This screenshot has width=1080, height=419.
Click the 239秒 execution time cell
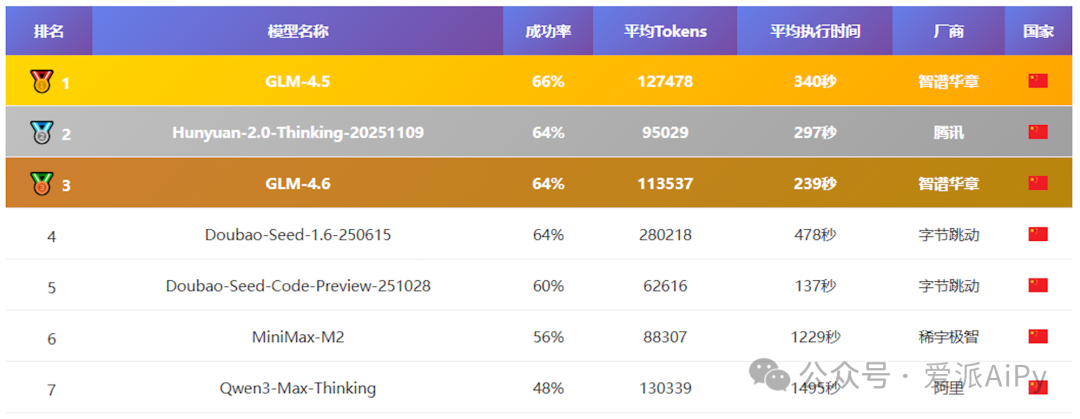(815, 183)
